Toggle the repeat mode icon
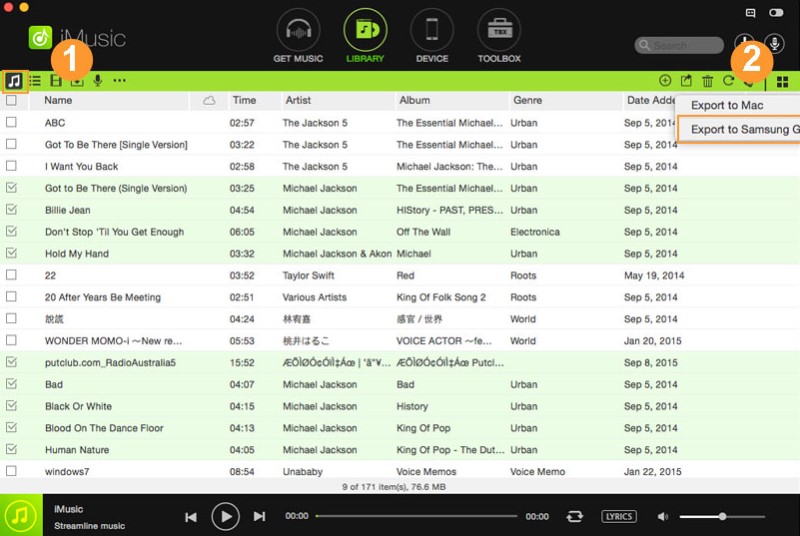 pos(574,517)
